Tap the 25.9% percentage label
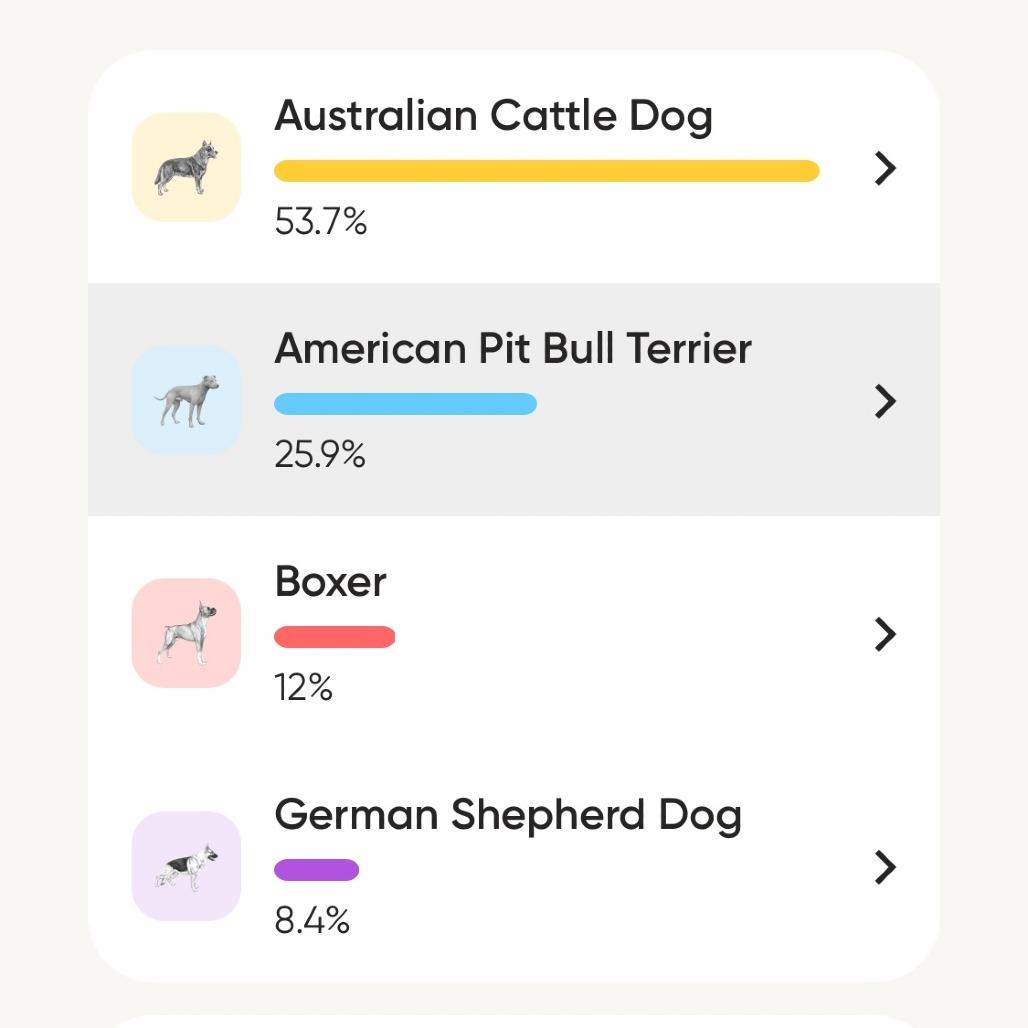This screenshot has width=1028, height=1028. 319,455
